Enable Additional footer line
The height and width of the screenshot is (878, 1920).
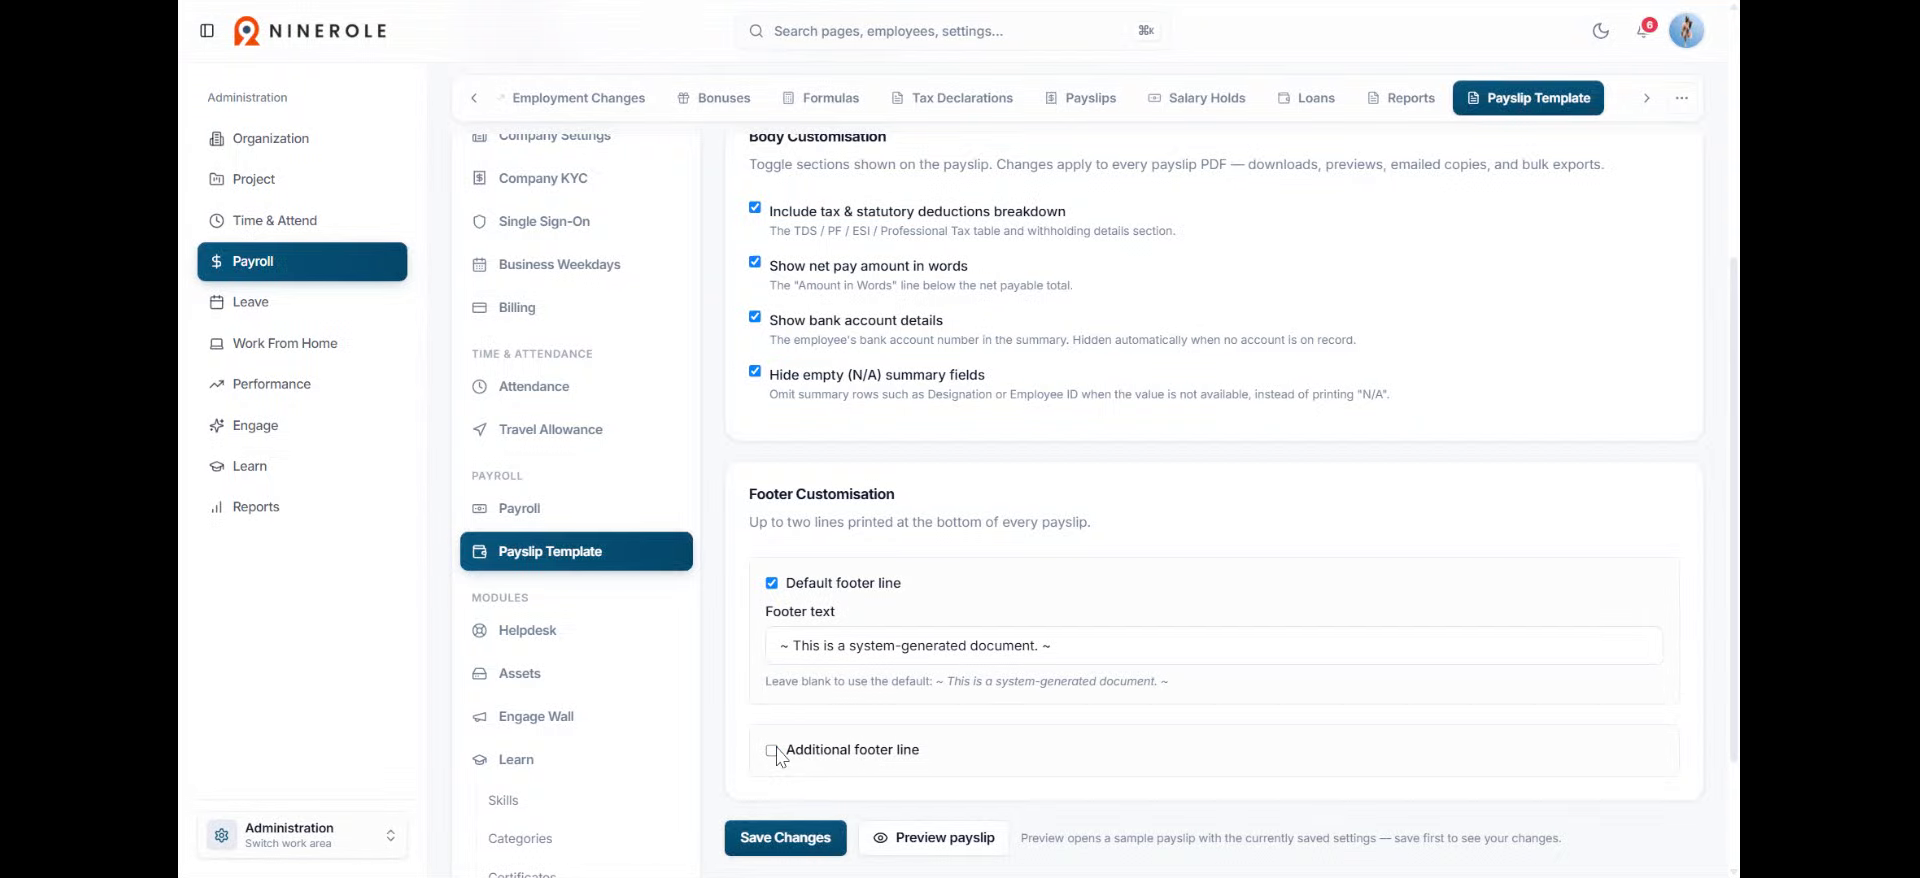(772, 750)
